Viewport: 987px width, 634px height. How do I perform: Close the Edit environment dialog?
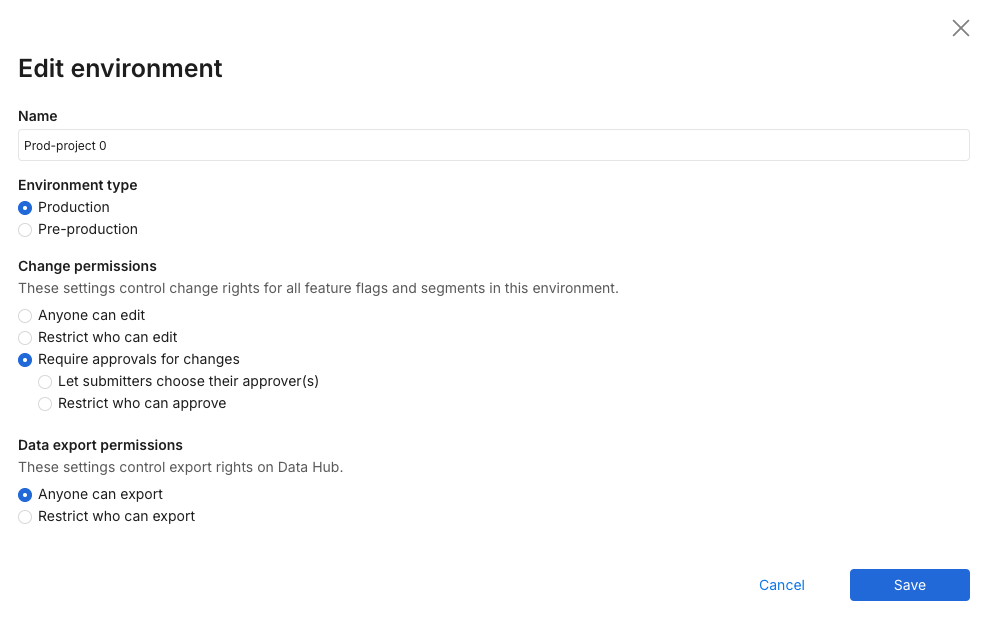coord(961,28)
